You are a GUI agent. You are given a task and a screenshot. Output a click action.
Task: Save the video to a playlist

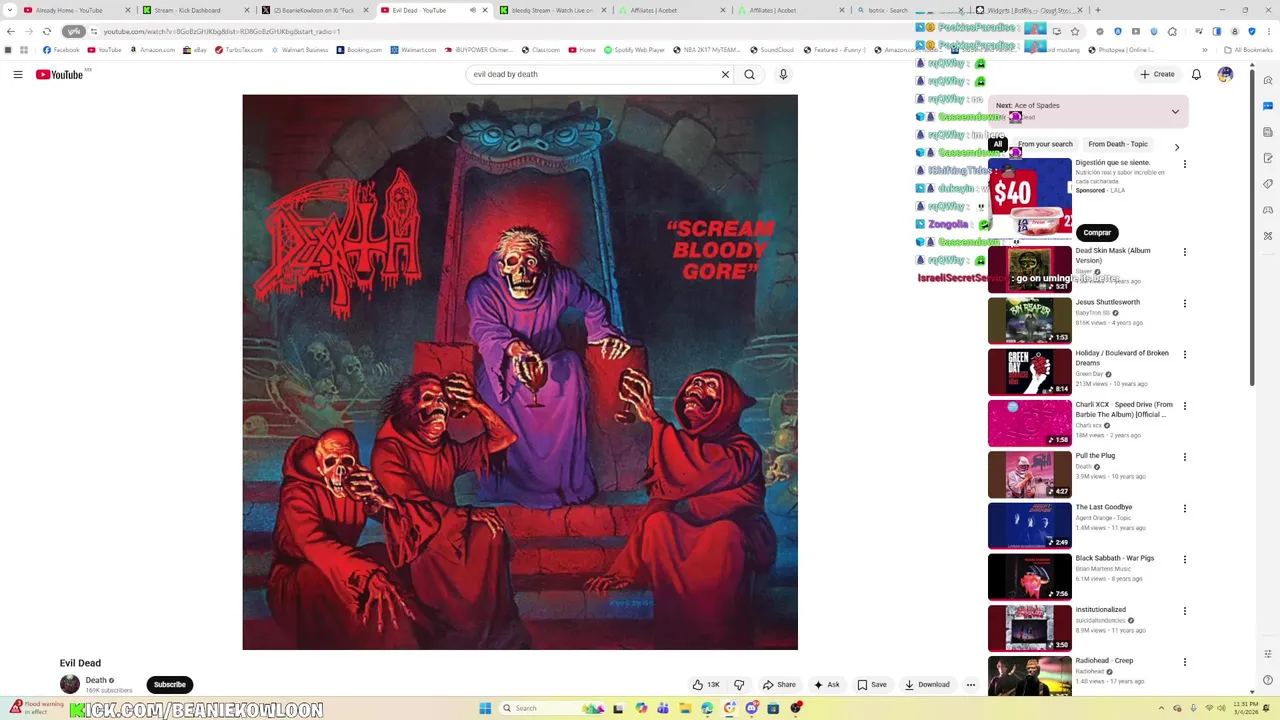pos(872,685)
